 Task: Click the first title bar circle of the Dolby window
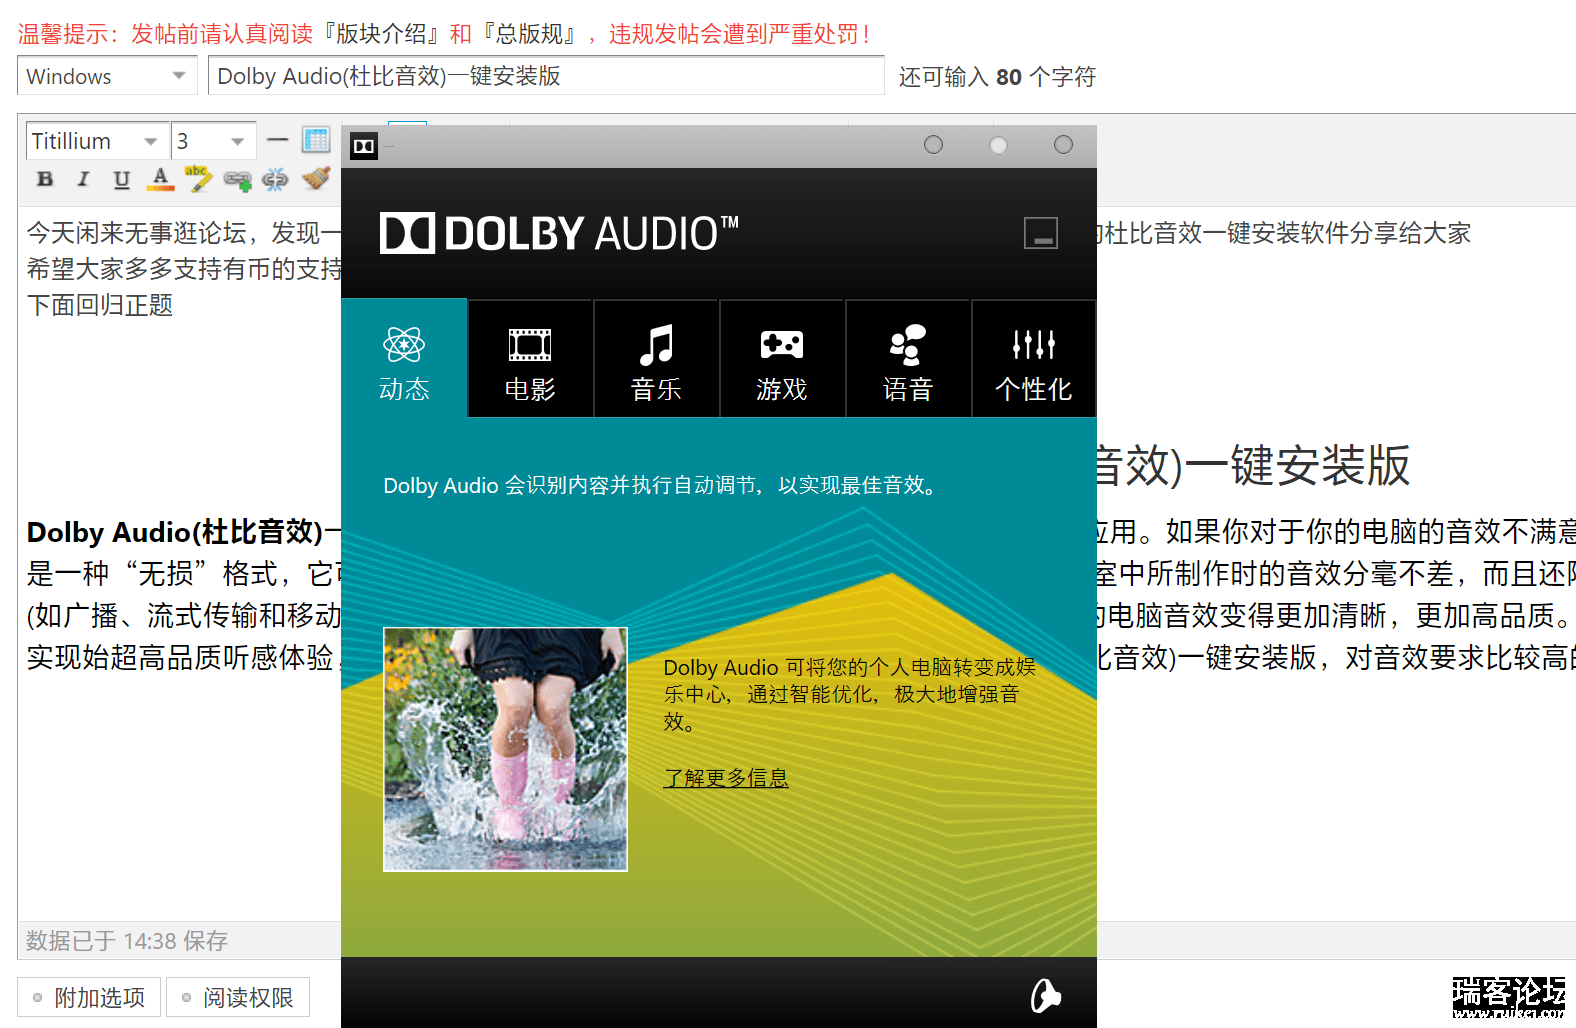(933, 145)
